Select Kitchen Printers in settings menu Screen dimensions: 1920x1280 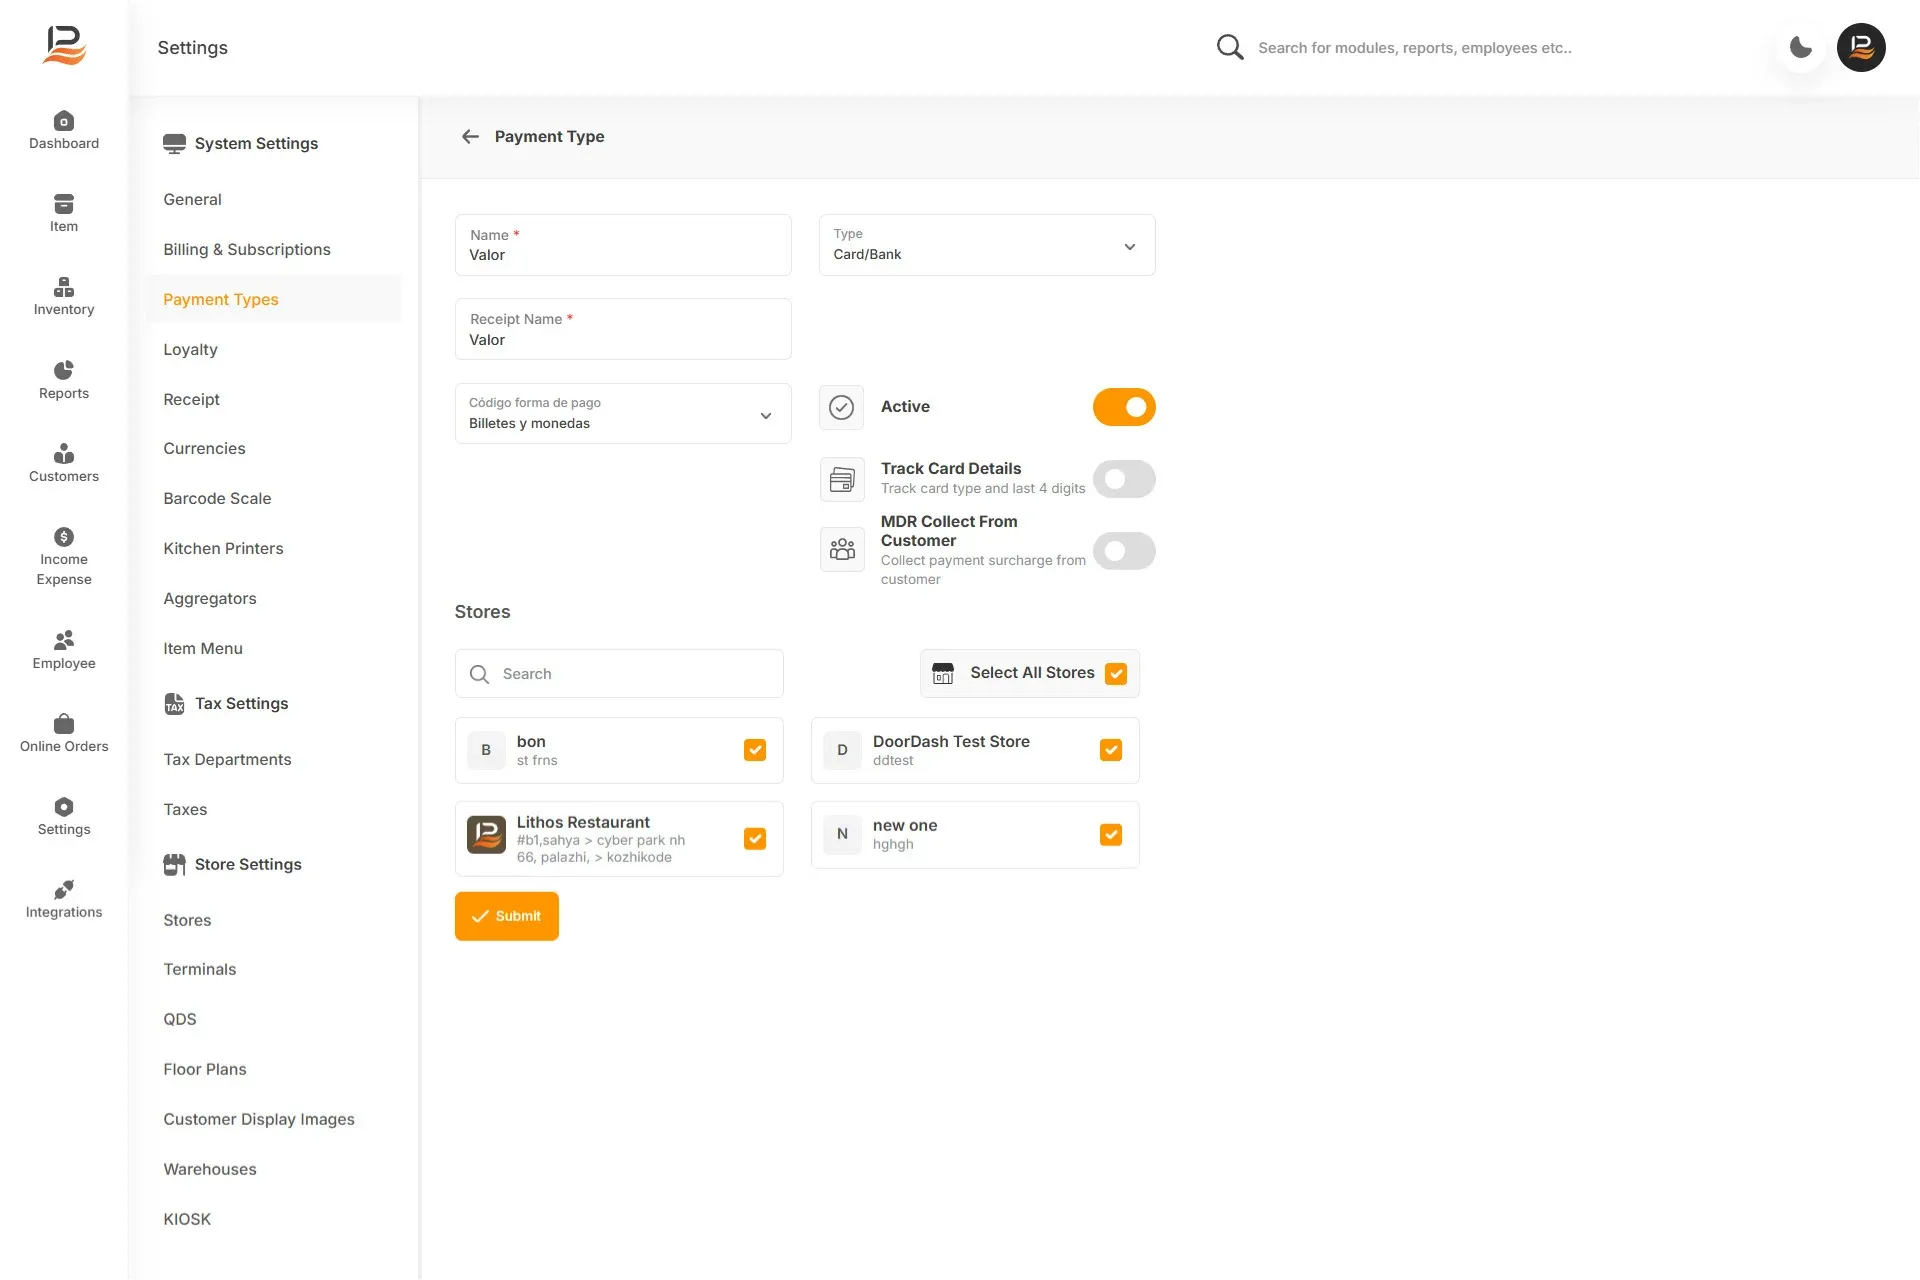(x=223, y=548)
